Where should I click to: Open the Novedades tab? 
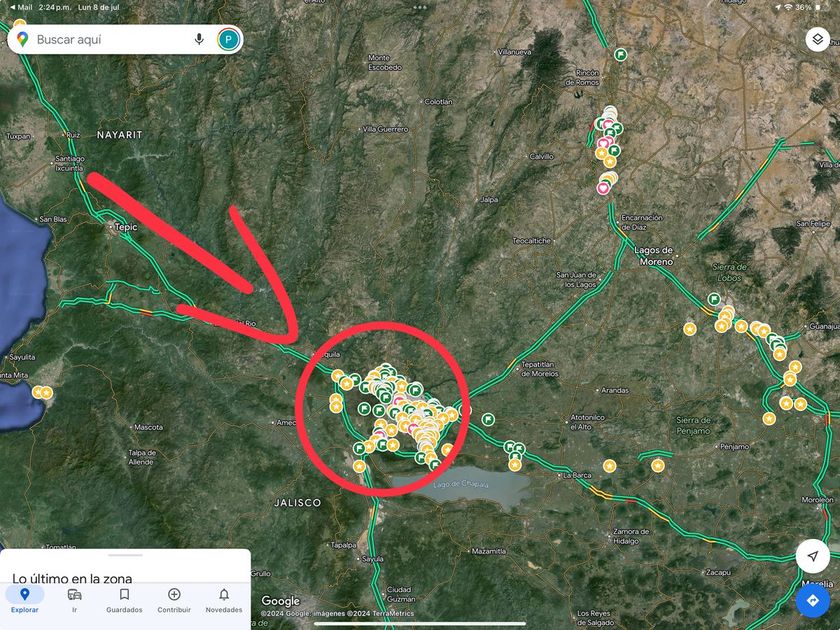(224, 599)
